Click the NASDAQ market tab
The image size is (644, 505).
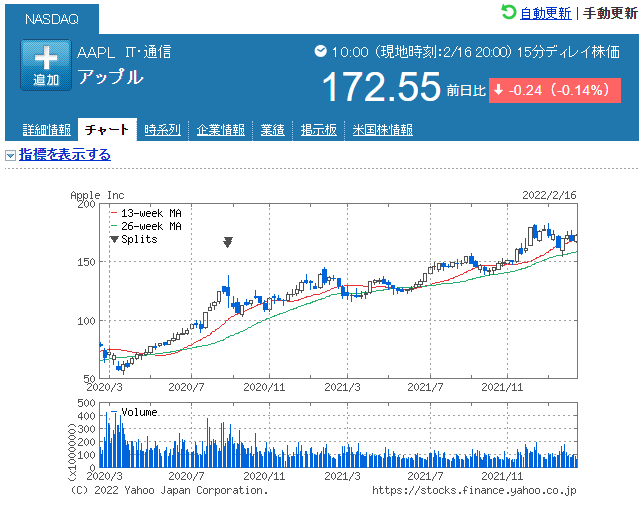pyautogui.click(x=52, y=19)
